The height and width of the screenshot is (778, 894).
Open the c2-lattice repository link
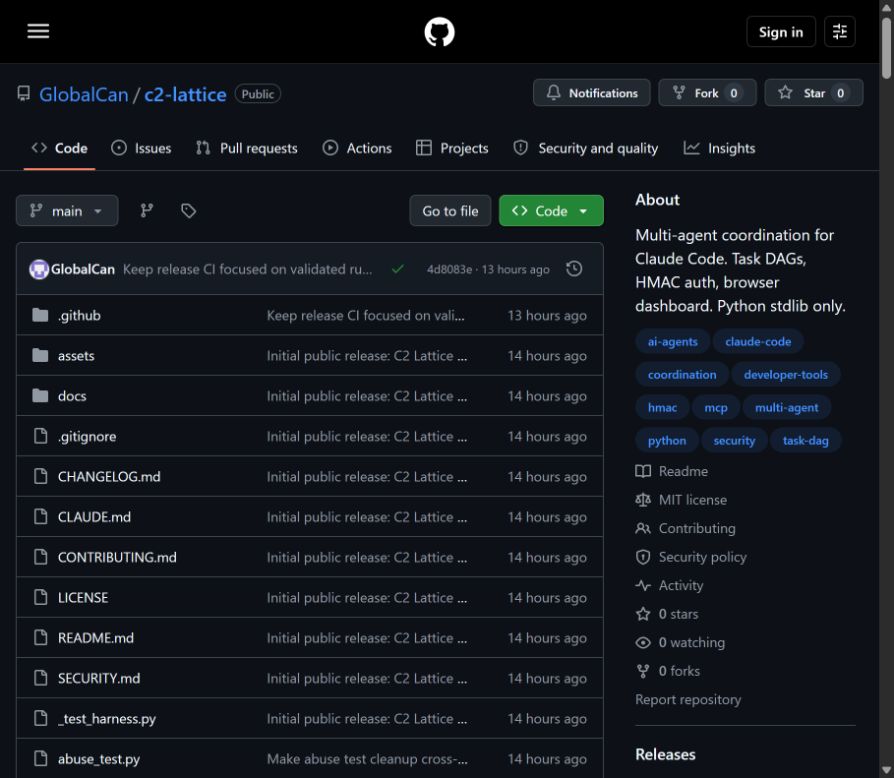pyautogui.click(x=185, y=94)
